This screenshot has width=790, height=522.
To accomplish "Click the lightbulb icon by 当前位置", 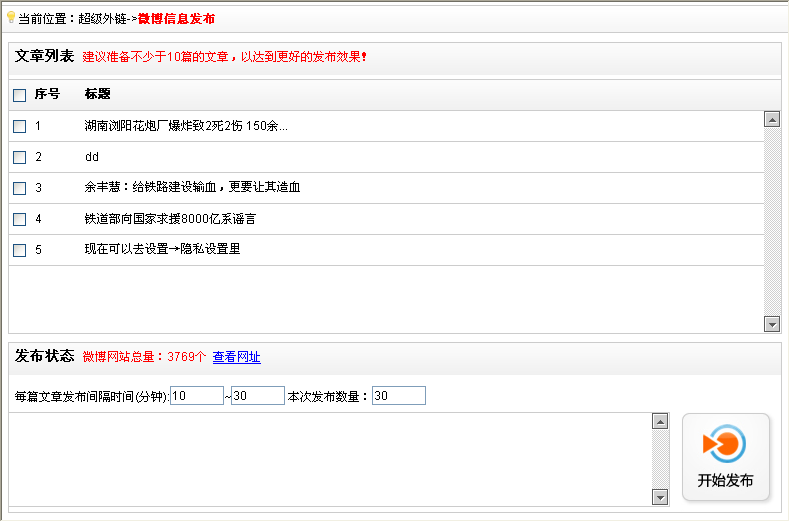I will coord(11,18).
